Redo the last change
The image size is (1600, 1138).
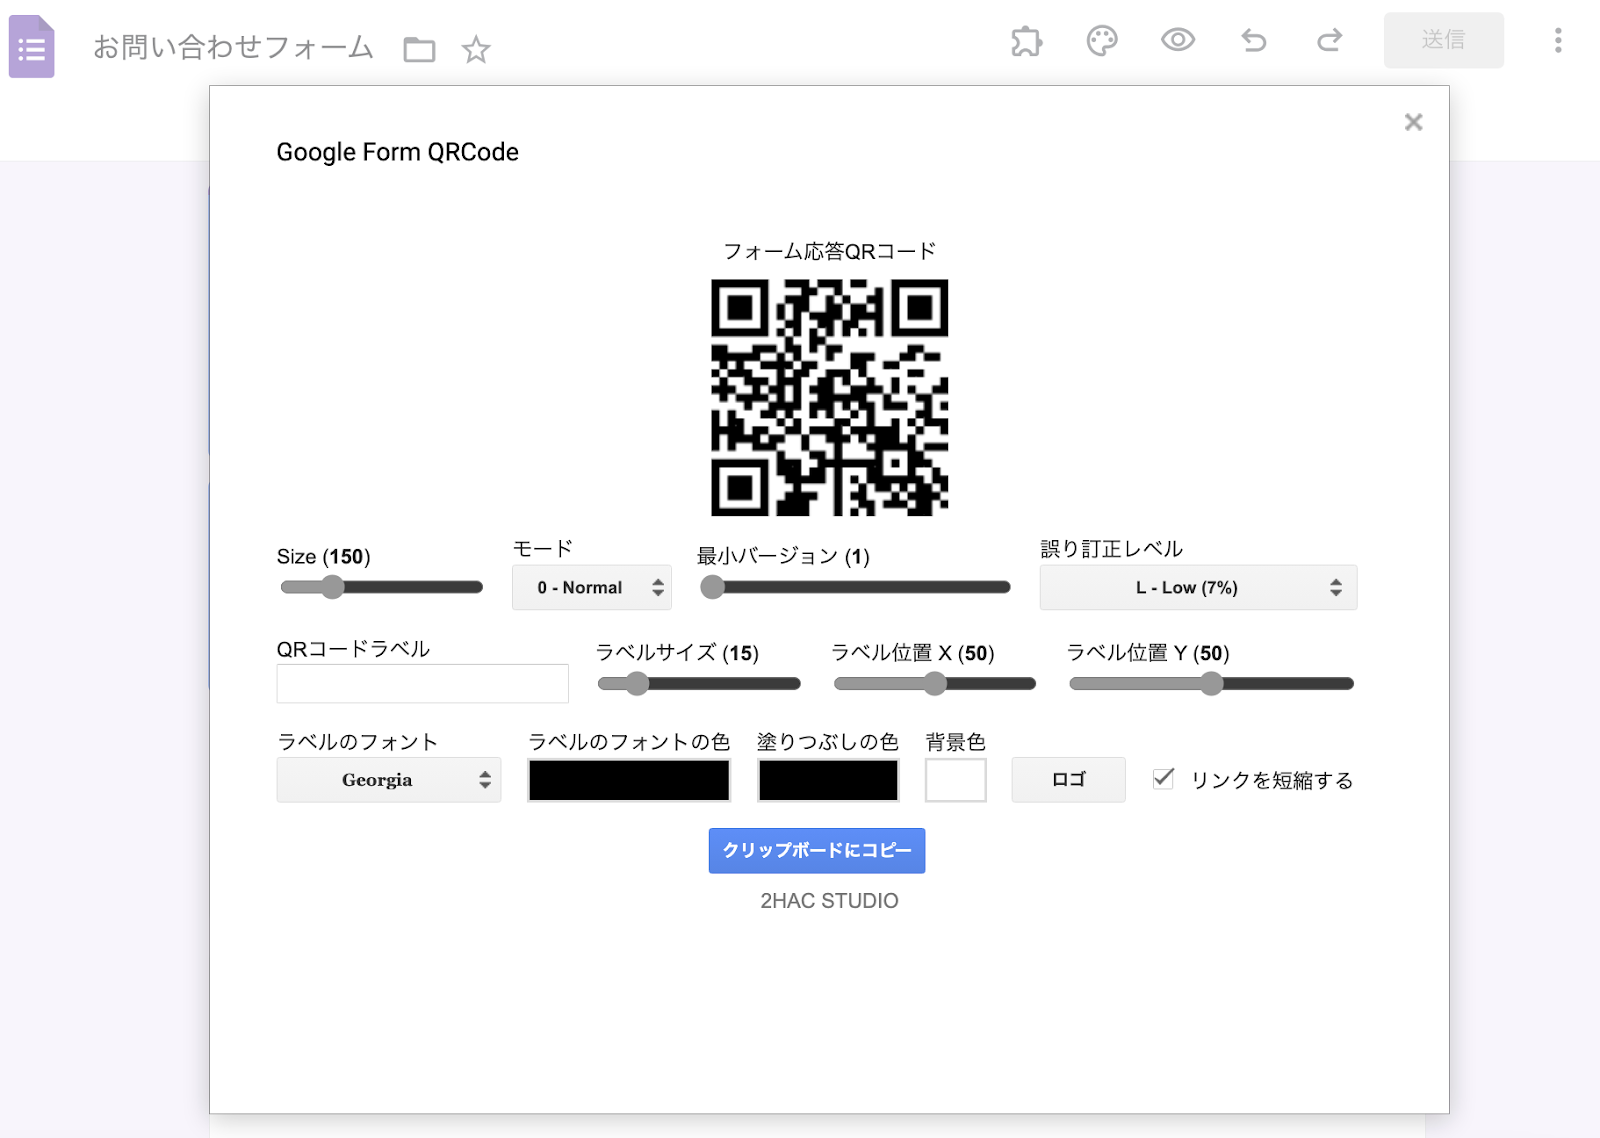(x=1329, y=40)
